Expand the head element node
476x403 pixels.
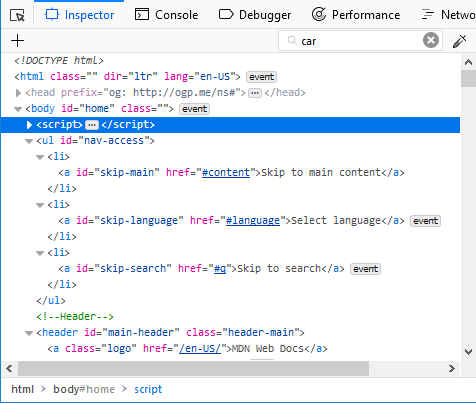pyautogui.click(x=18, y=93)
